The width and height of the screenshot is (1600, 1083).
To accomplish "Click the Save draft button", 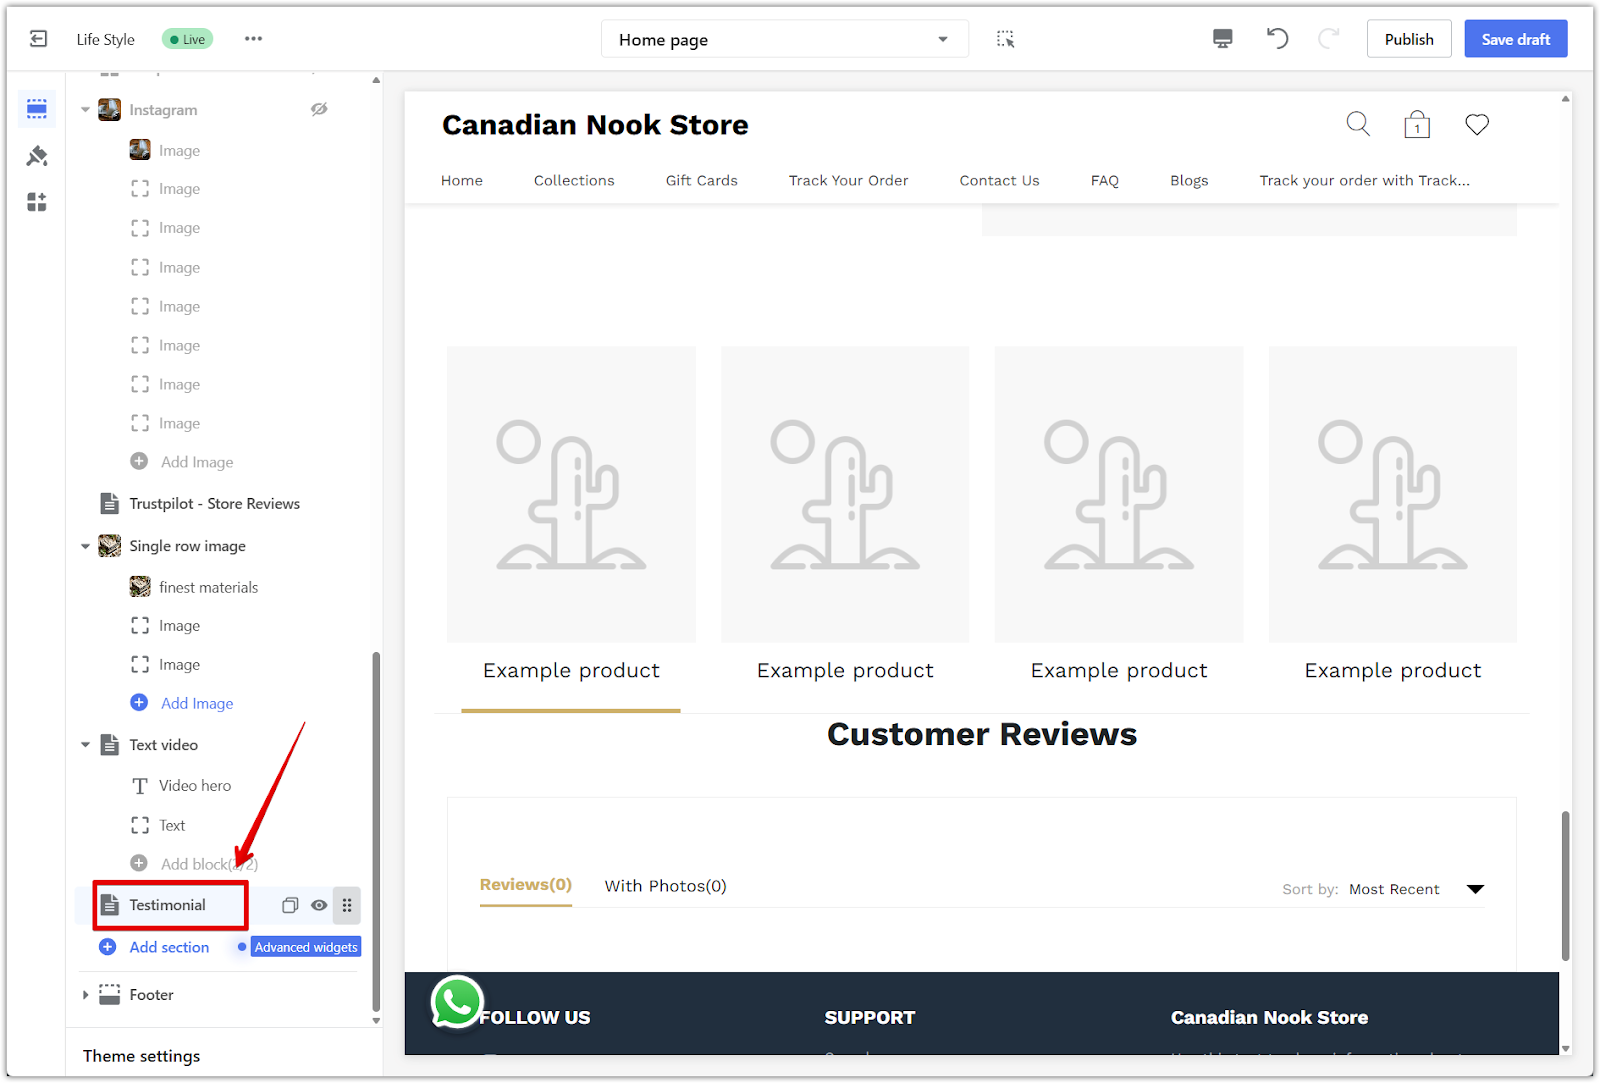I will coord(1516,39).
